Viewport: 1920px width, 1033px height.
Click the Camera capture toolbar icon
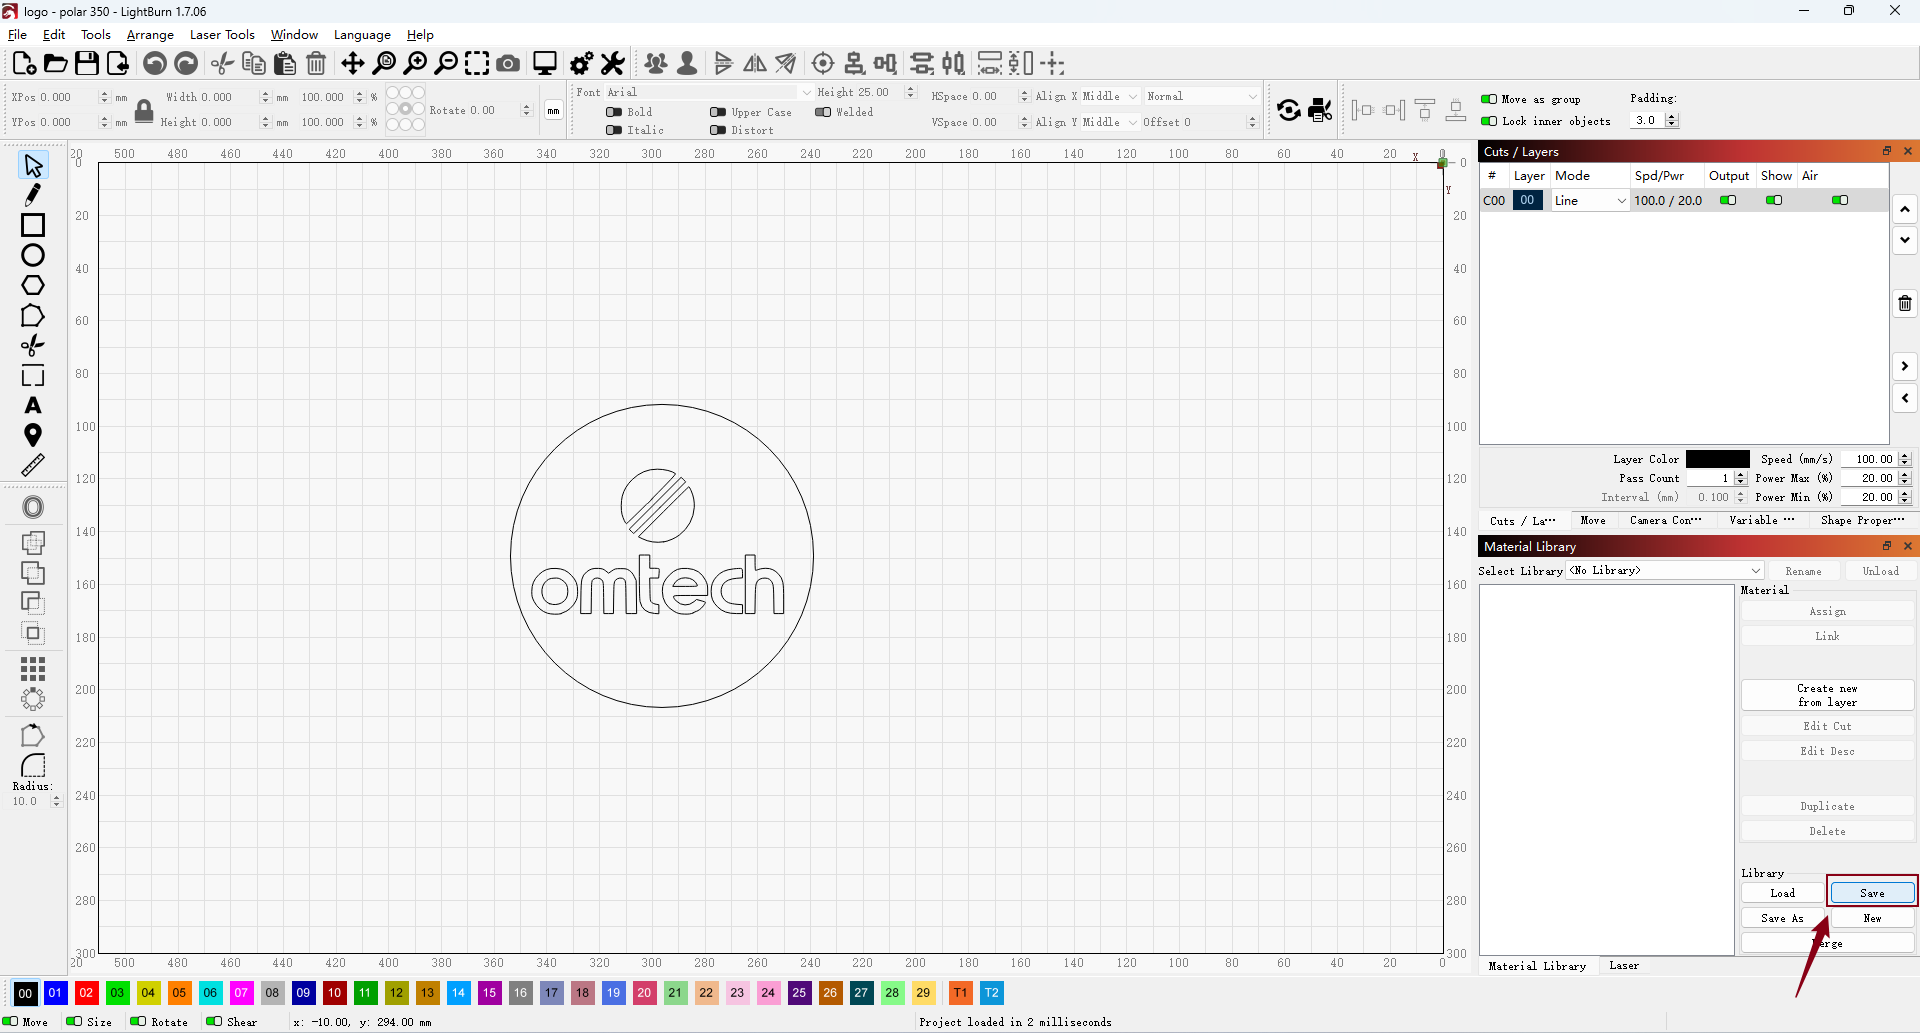[508, 63]
